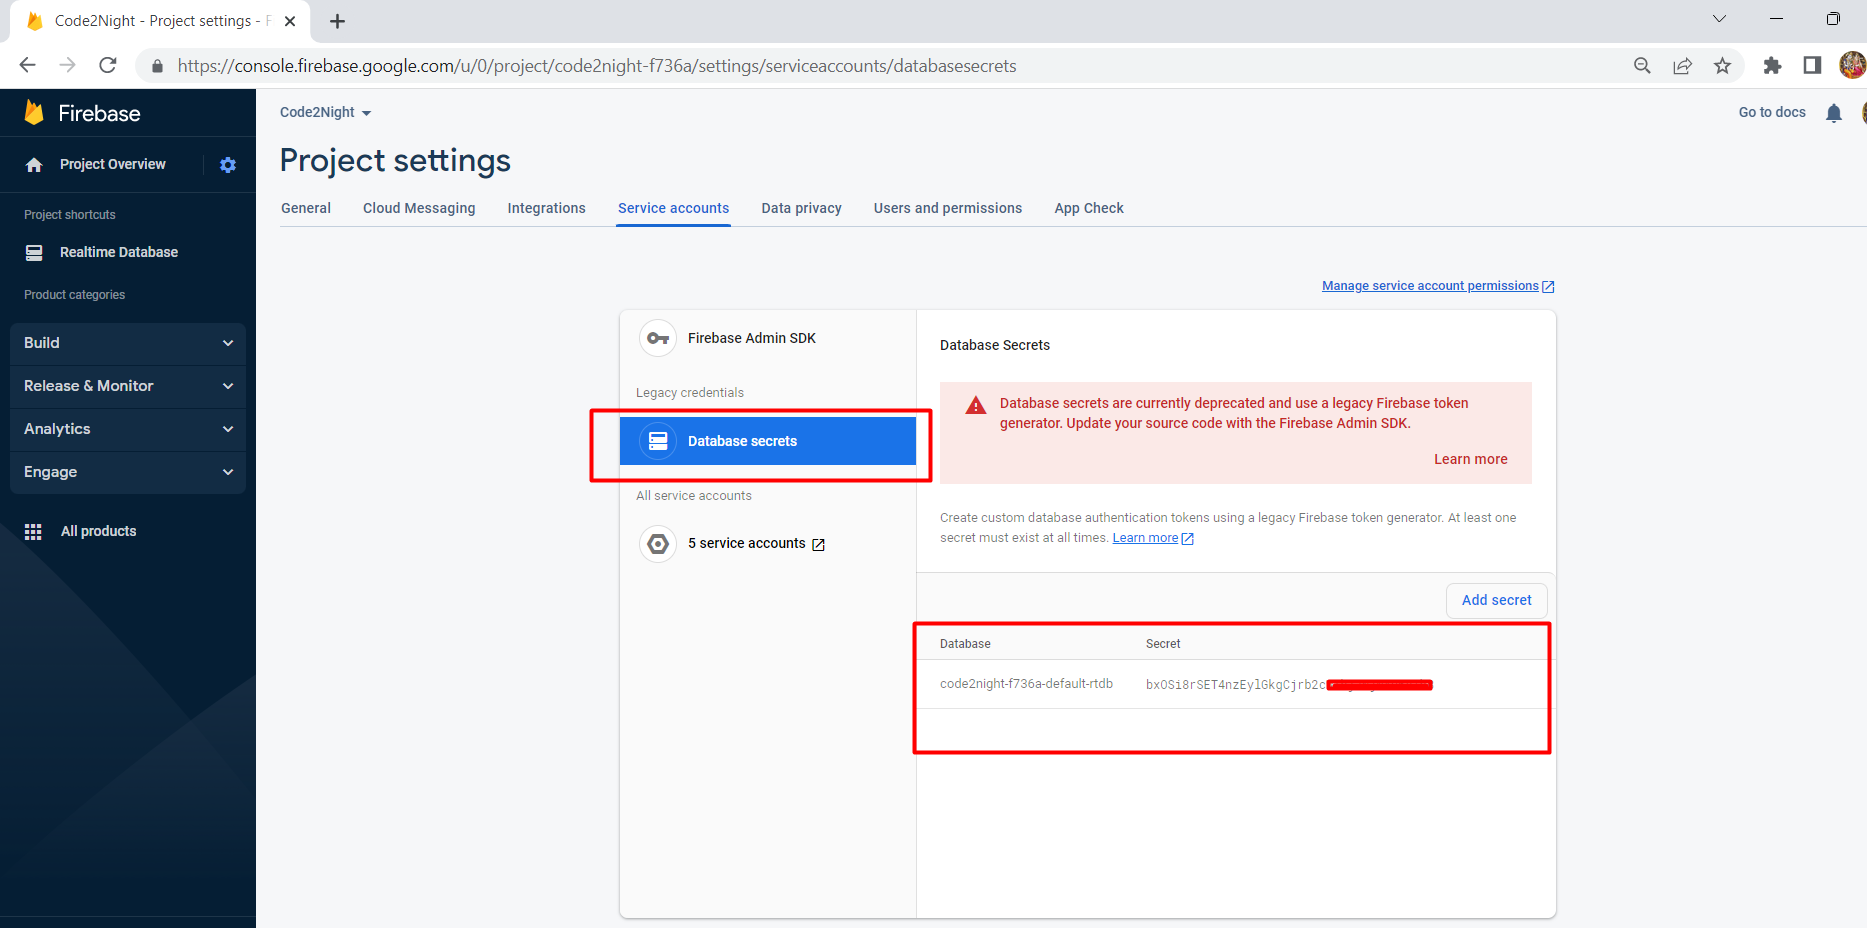Click the Database Secrets panel title
Image resolution: width=1867 pixels, height=928 pixels.
[995, 345]
